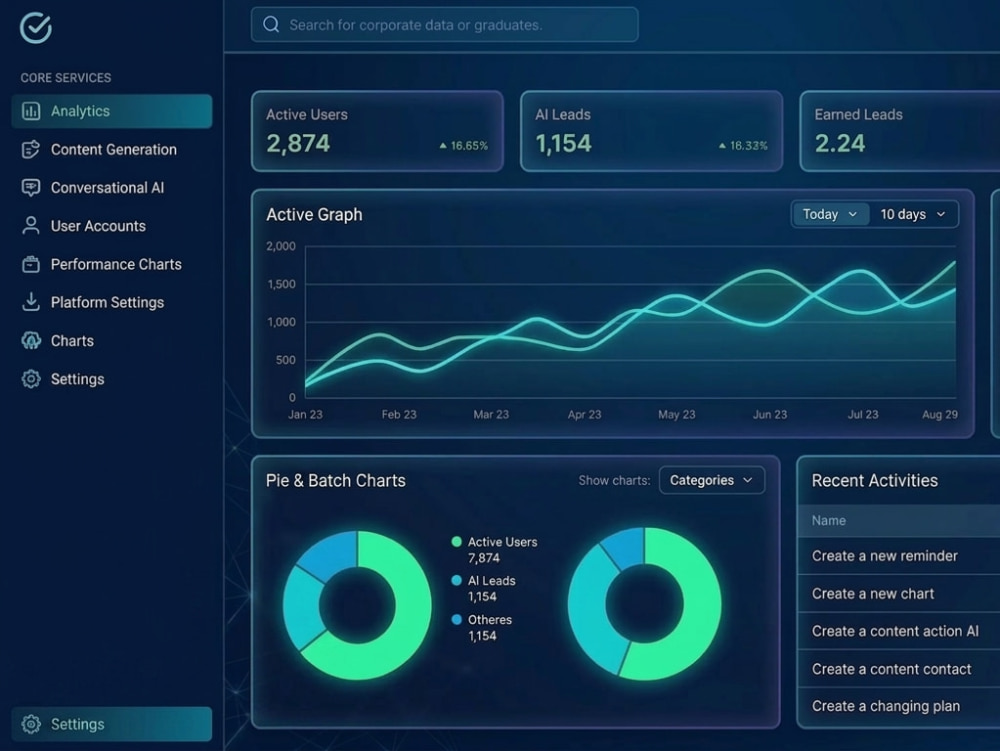
Task: Click the blue AI Leads legend dot
Action: [x=457, y=581]
